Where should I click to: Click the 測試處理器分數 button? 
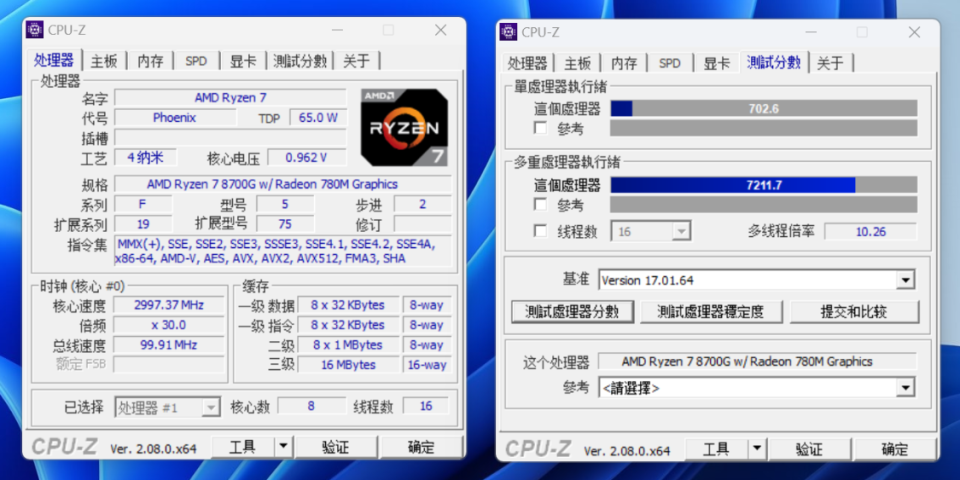pyautogui.click(x=572, y=312)
